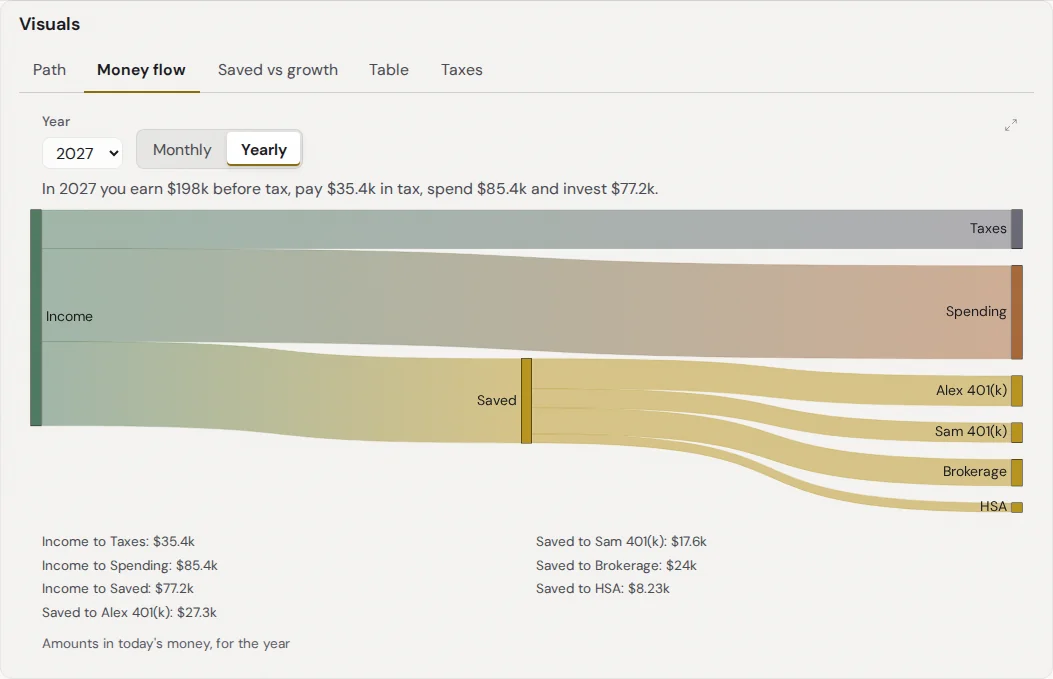The image size is (1053, 679).
Task: Open the Table tab
Action: [x=389, y=70]
